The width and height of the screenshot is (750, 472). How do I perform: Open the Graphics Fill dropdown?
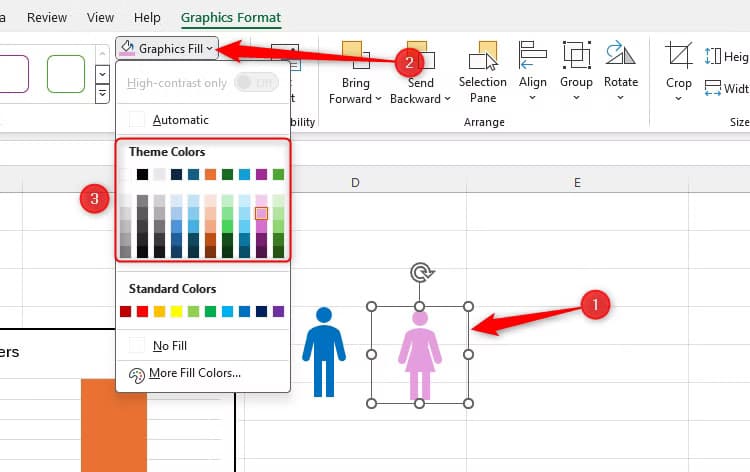(167, 48)
